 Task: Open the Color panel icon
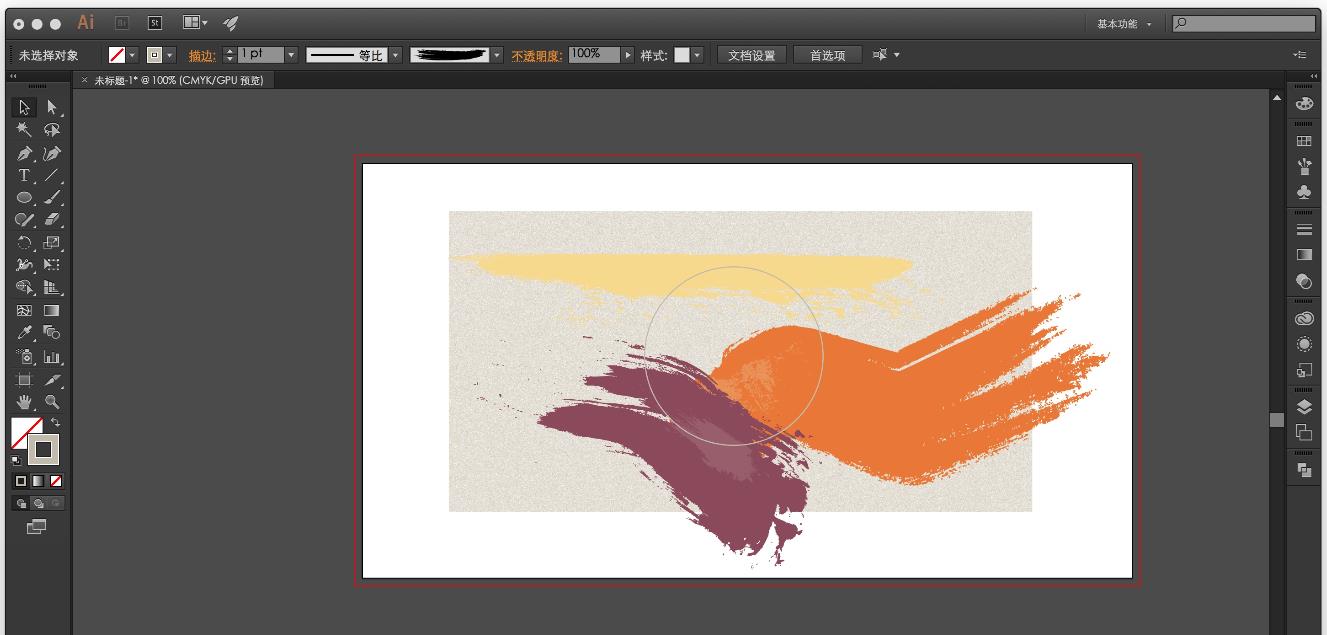(1303, 102)
